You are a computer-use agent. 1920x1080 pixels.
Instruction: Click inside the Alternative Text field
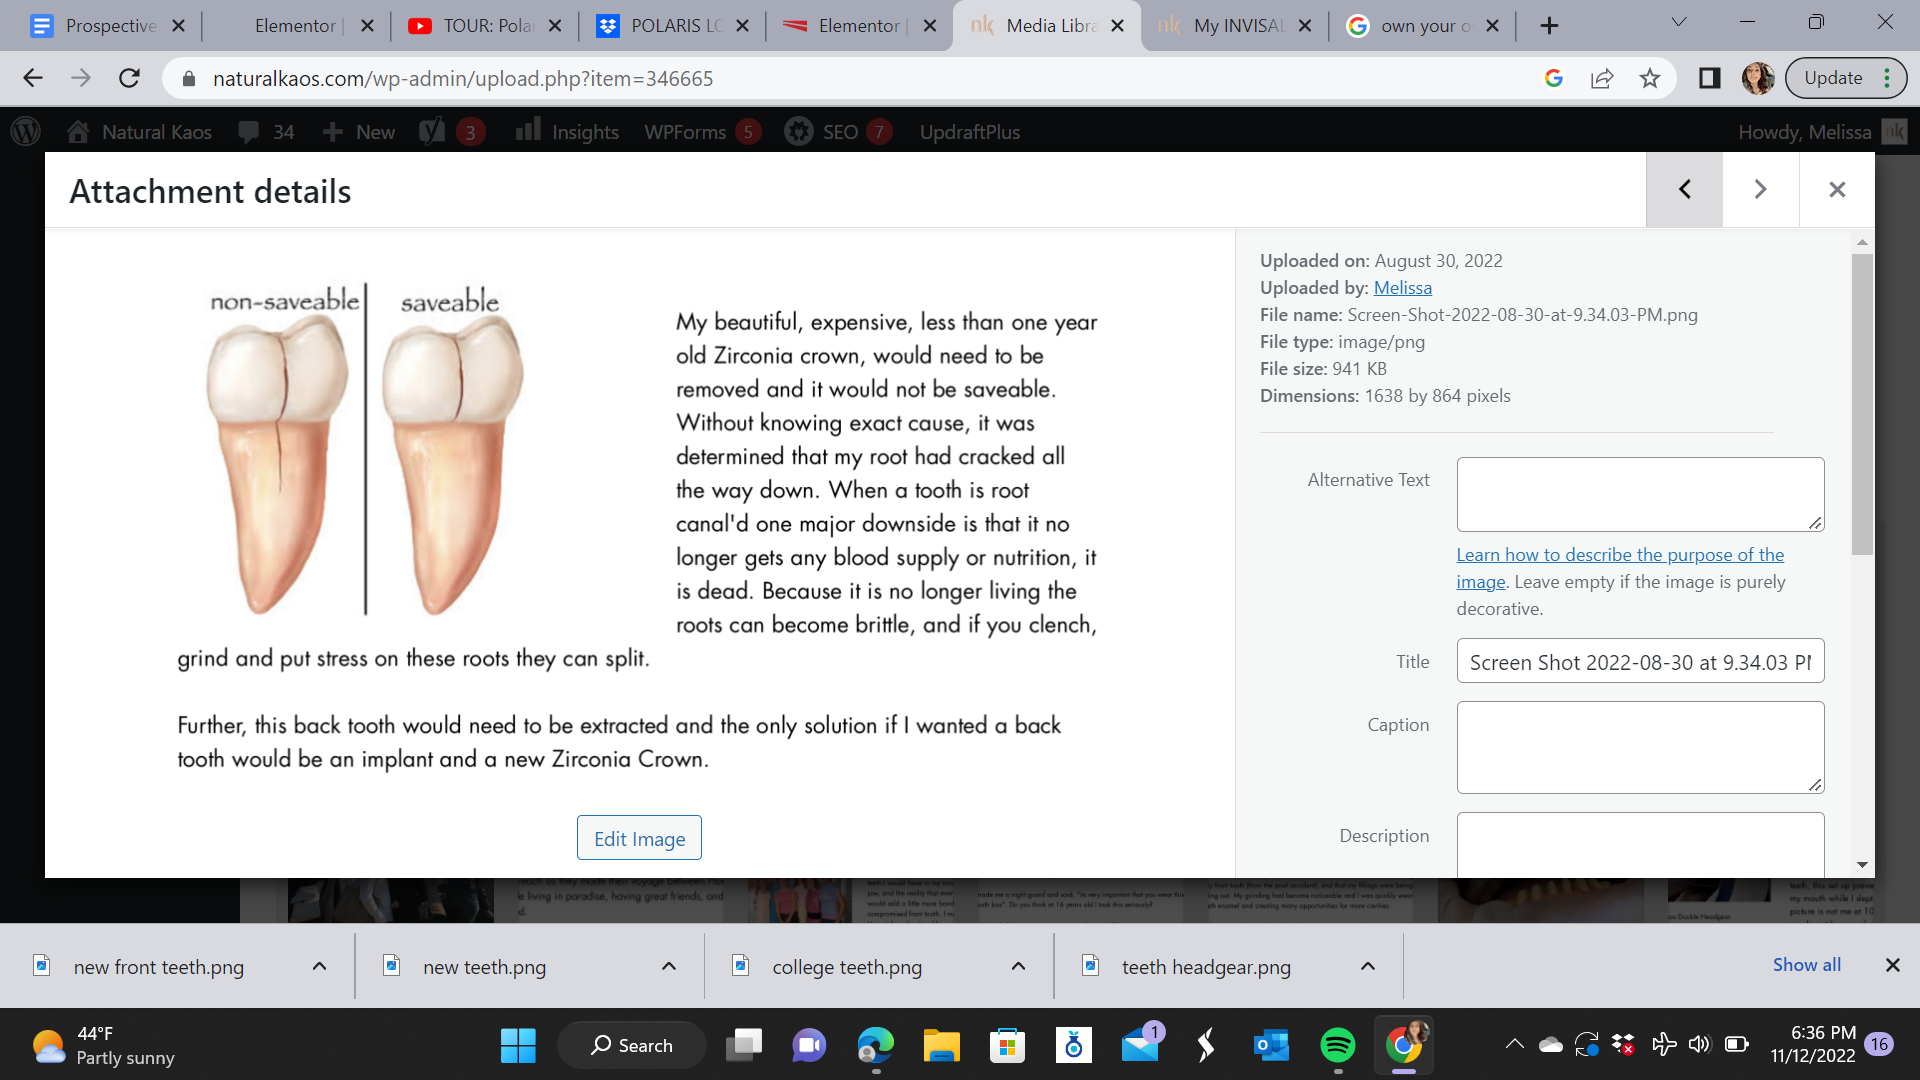[1640, 494]
